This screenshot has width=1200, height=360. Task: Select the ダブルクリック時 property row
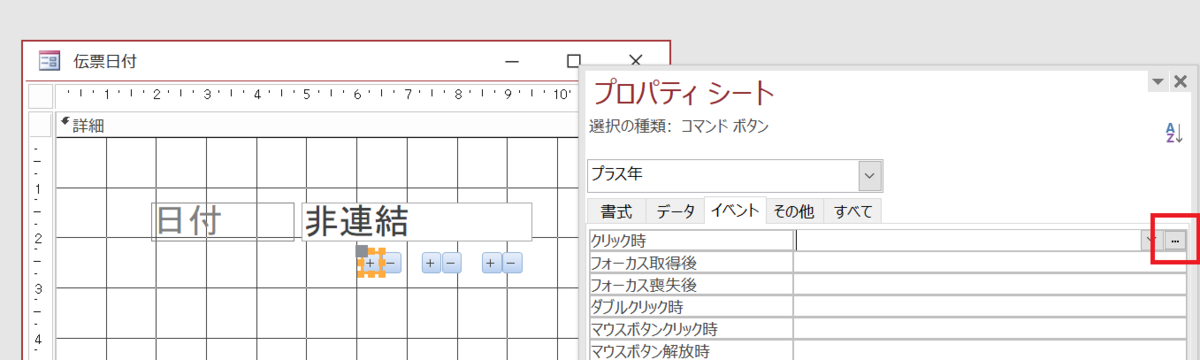pyautogui.click(x=887, y=307)
